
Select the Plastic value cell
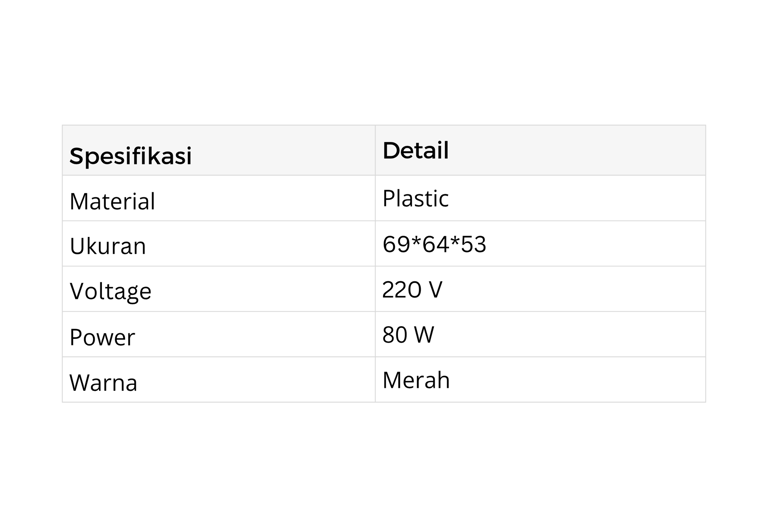(x=415, y=198)
